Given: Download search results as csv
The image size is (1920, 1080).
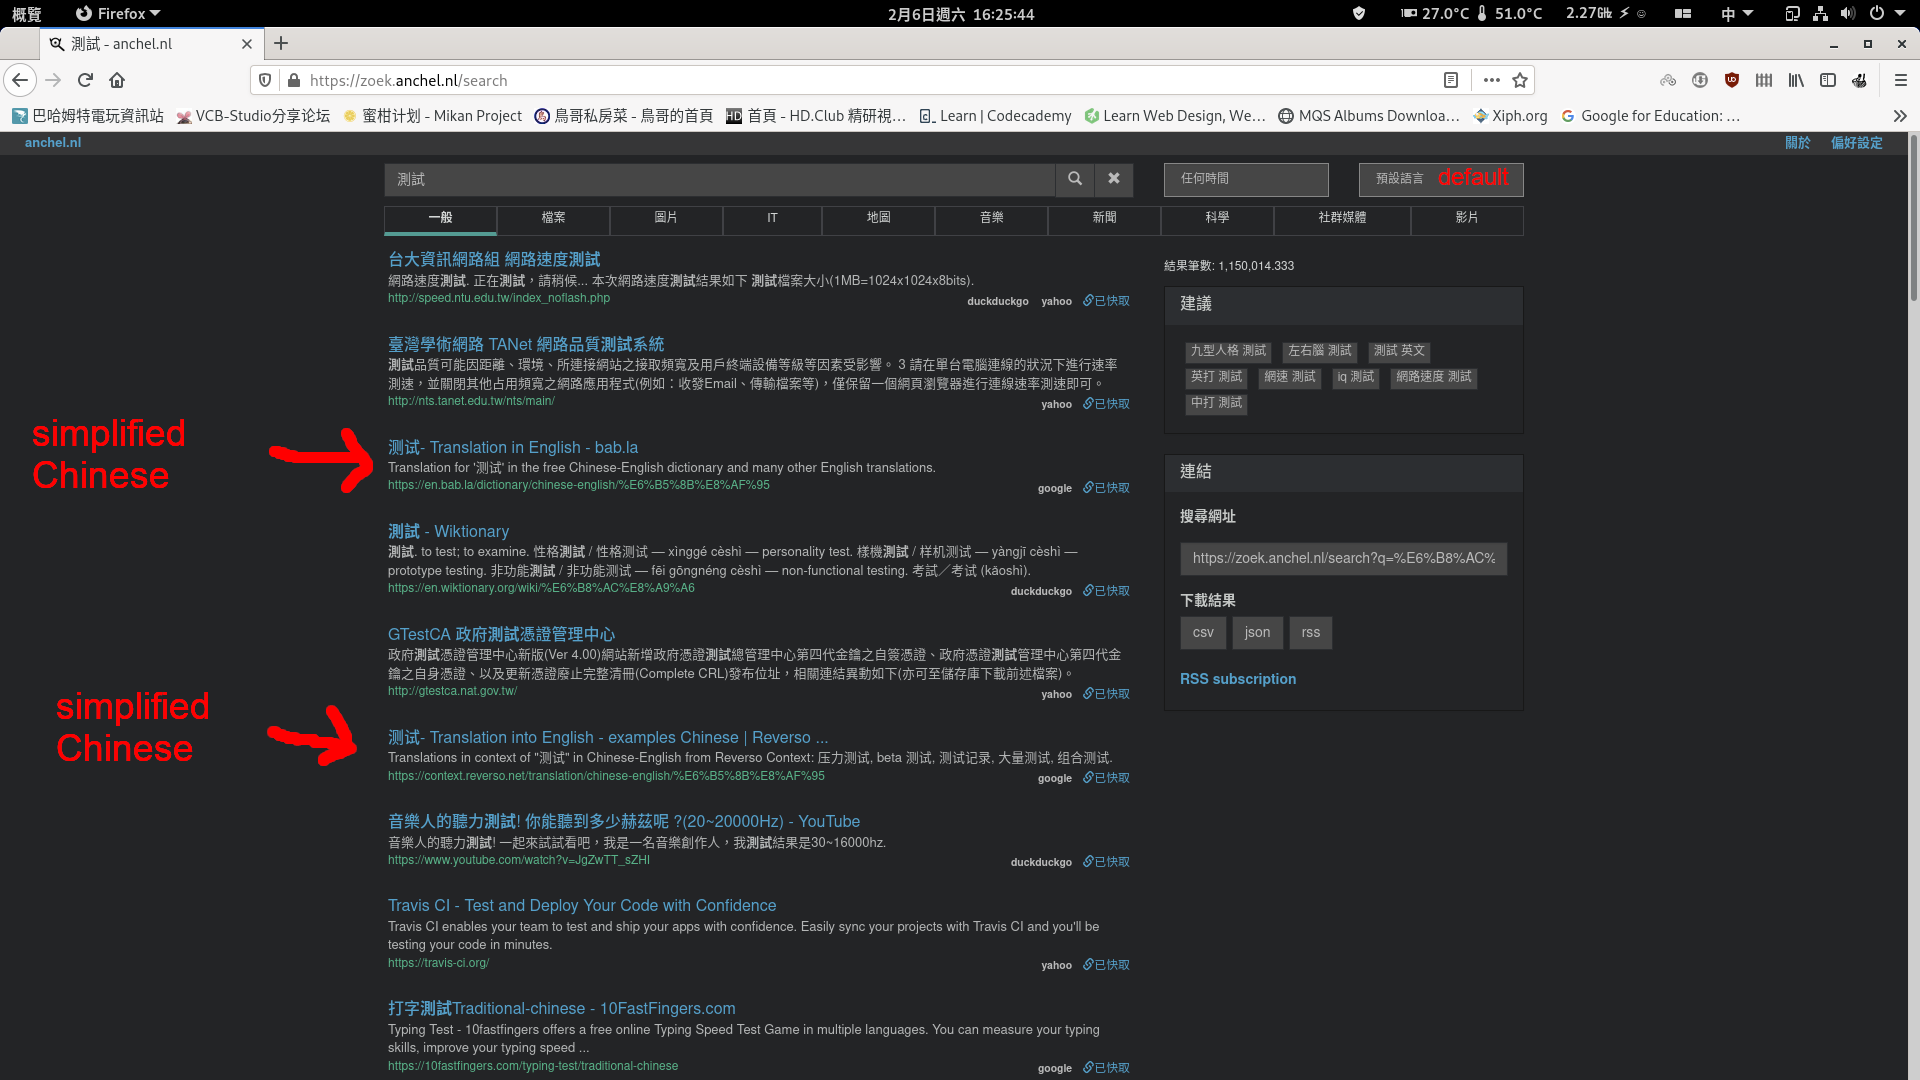Looking at the screenshot, I should (x=1202, y=632).
